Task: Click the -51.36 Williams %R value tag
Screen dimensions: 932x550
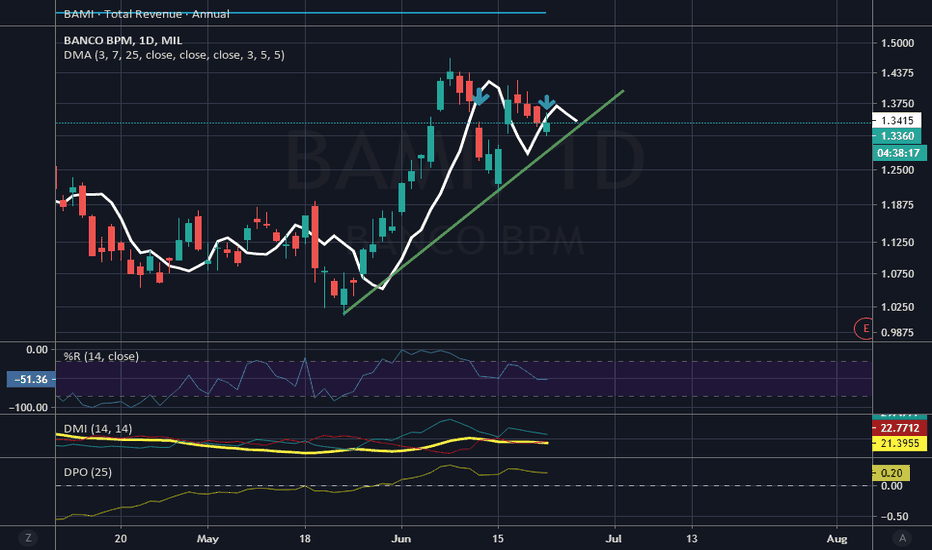Action: 31,379
